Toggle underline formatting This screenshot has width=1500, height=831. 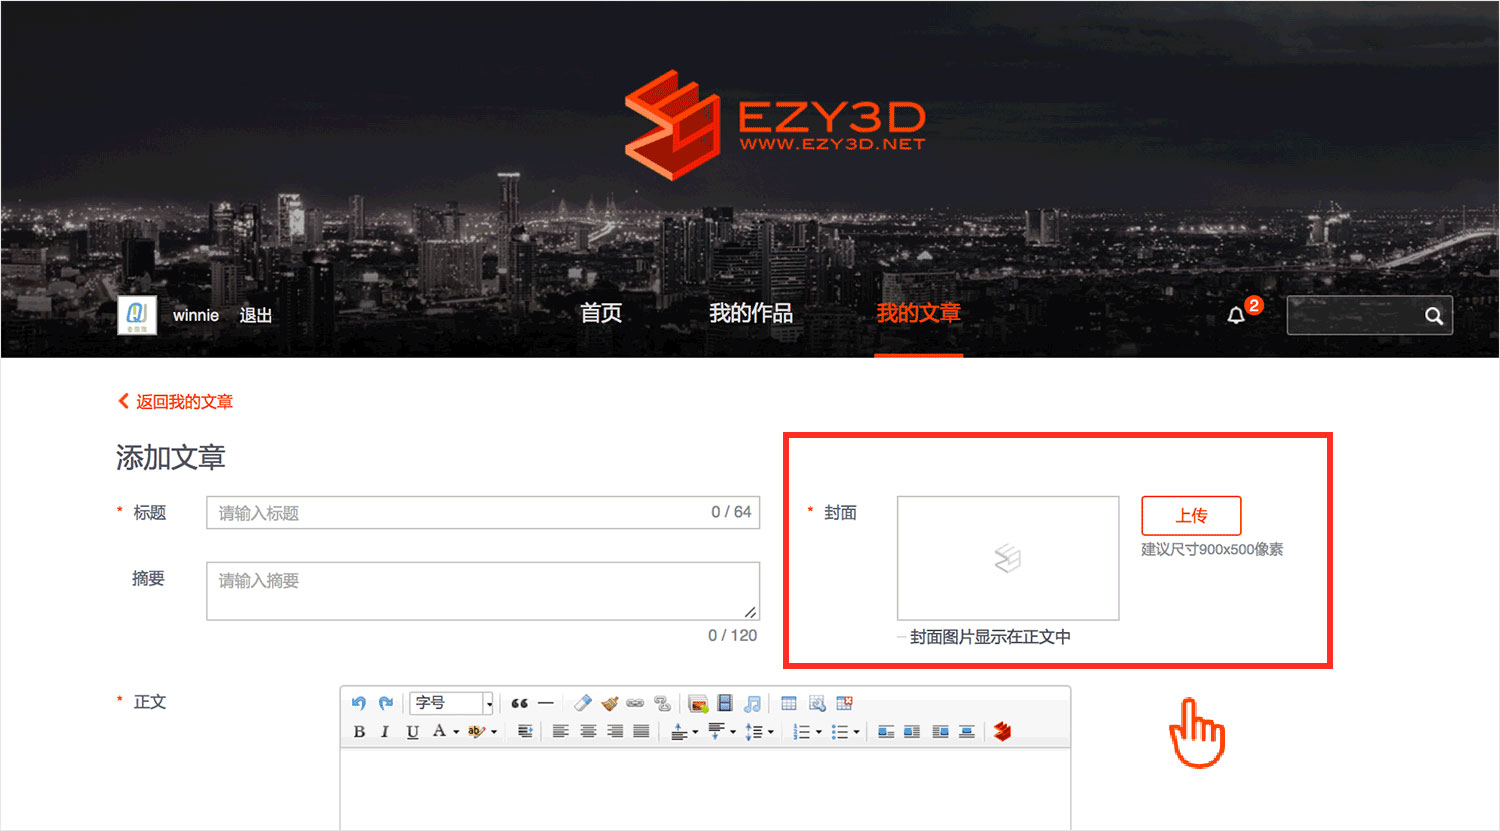[x=412, y=732]
